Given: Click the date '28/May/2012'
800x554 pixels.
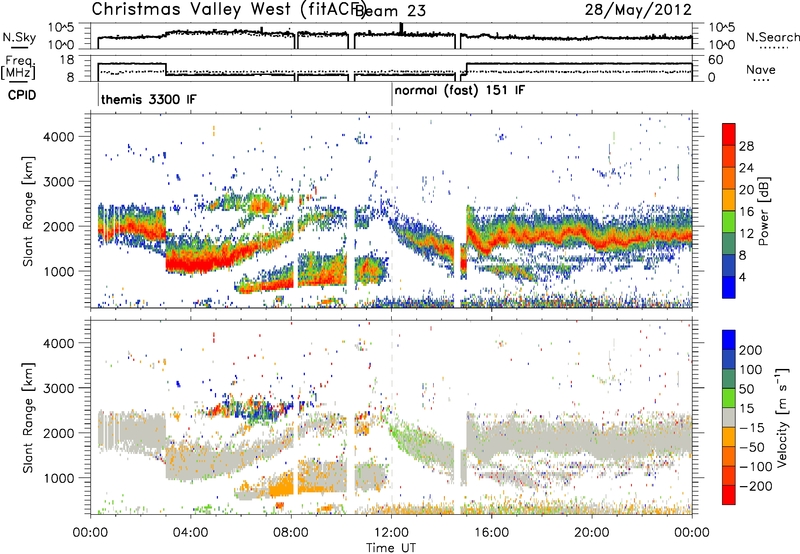Looking at the screenshot, I should click(x=638, y=9).
